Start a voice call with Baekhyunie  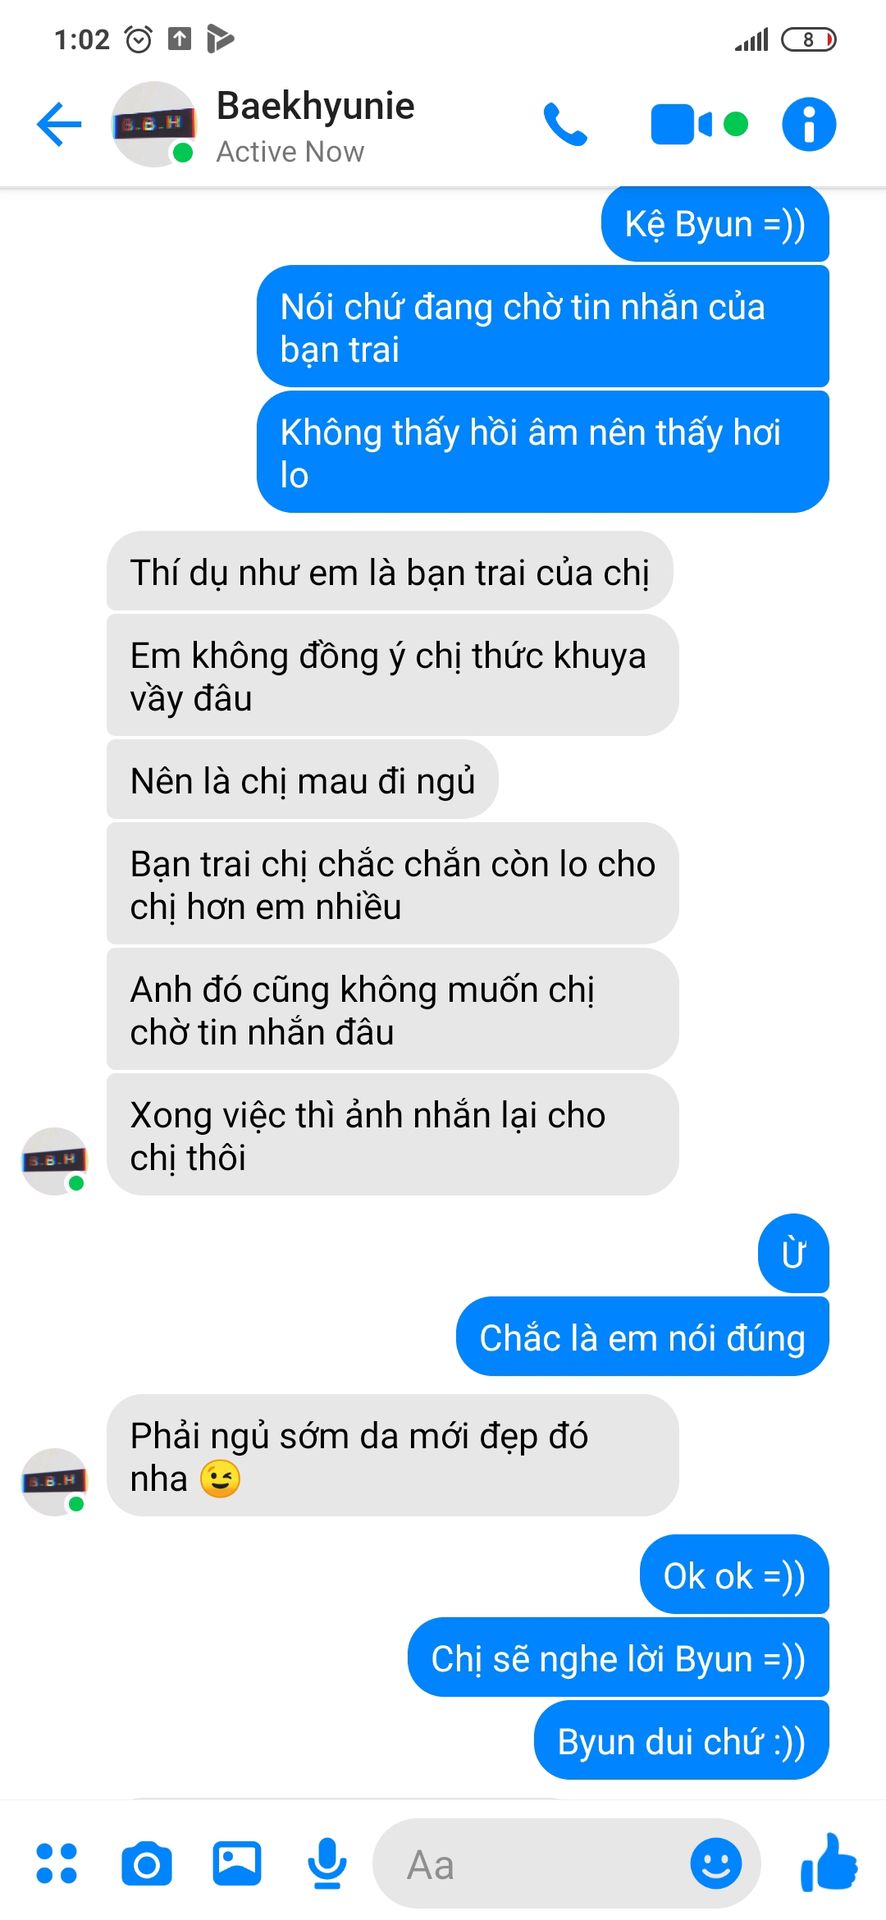[565, 125]
